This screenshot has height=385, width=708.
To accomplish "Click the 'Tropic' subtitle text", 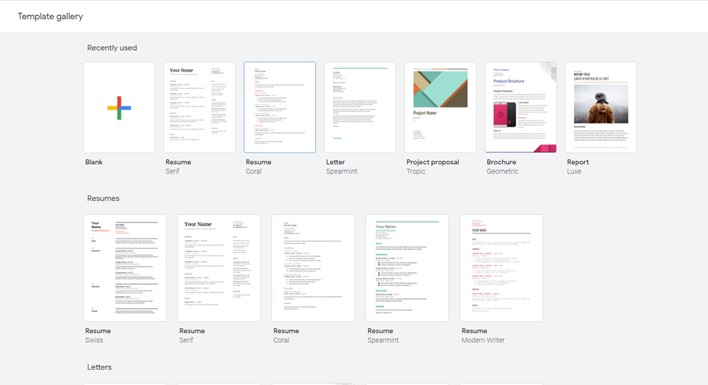I will point(416,172).
